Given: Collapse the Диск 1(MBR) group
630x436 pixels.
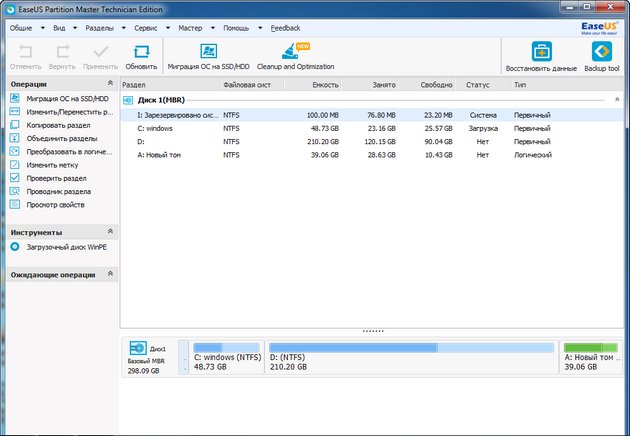Looking at the screenshot, I should click(617, 99).
